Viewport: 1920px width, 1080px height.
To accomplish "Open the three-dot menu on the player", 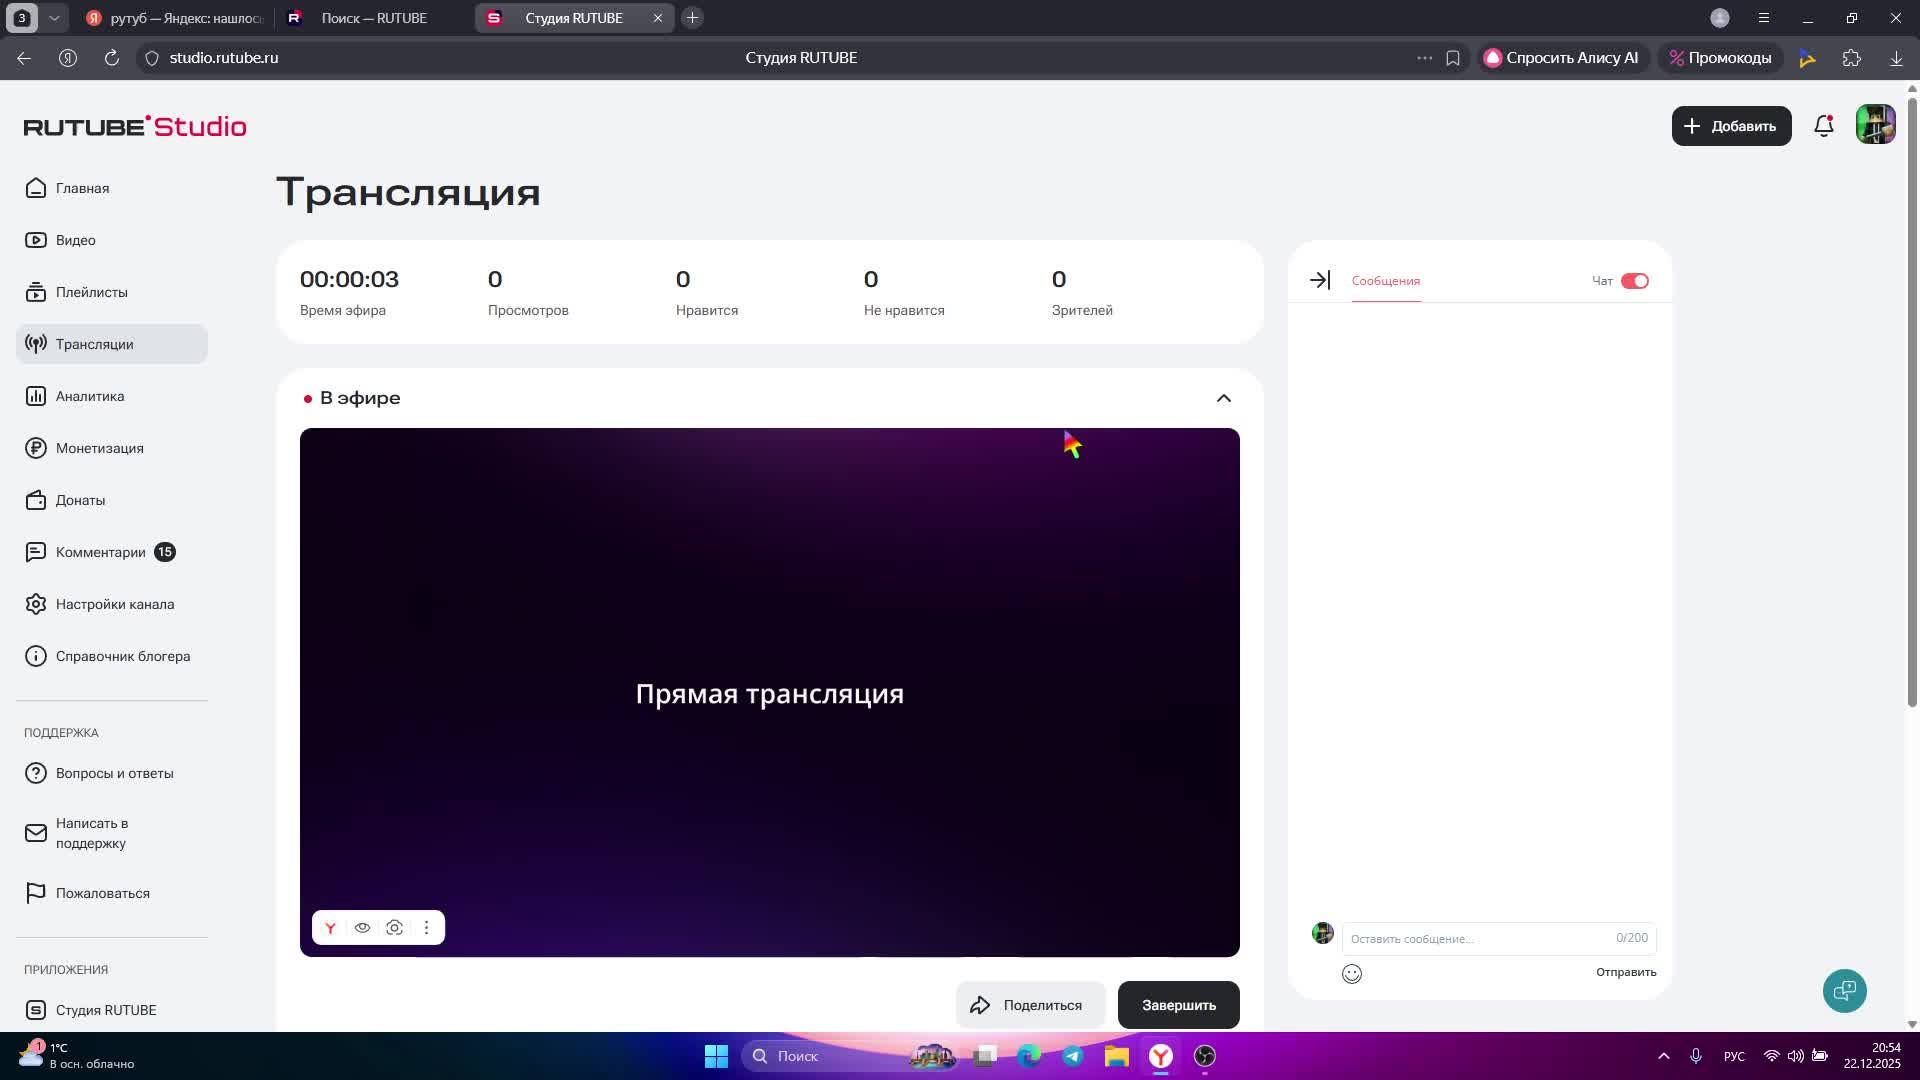I will tap(427, 928).
